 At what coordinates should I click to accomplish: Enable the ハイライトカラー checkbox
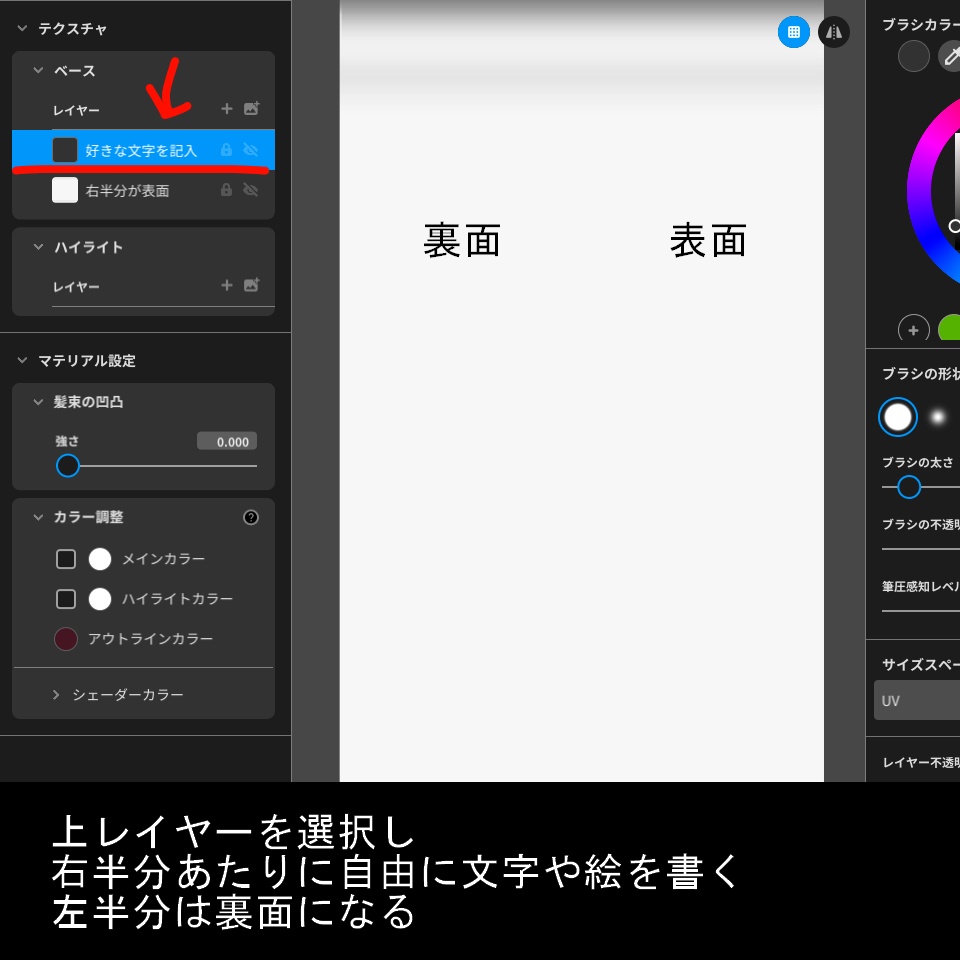[66, 598]
